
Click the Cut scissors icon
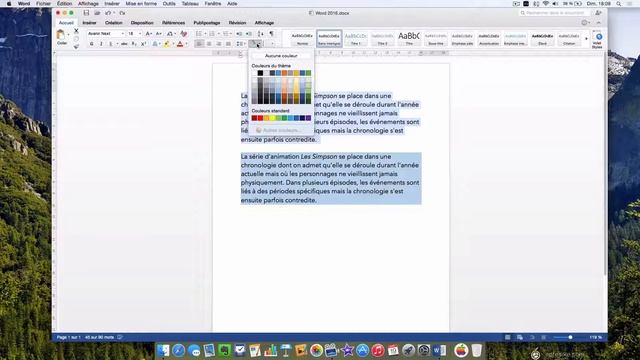pyautogui.click(x=76, y=31)
